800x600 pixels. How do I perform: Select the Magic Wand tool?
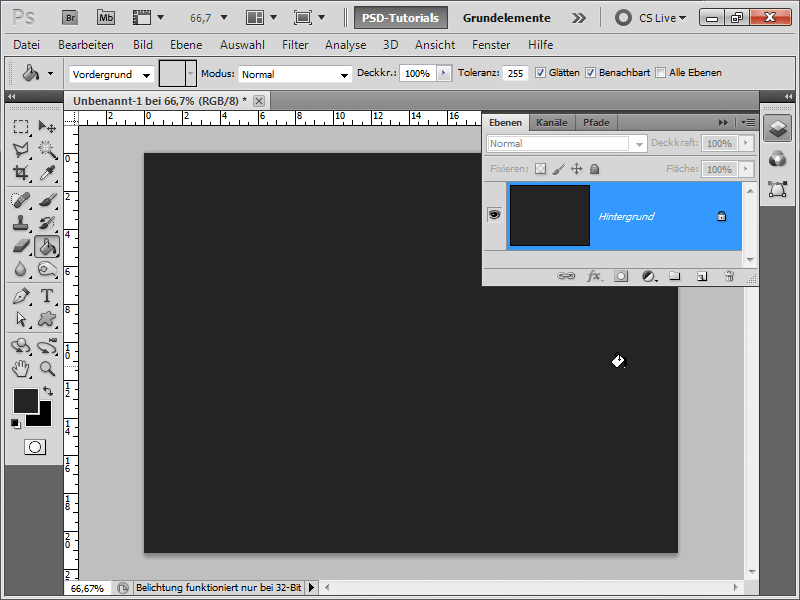pyautogui.click(x=47, y=149)
